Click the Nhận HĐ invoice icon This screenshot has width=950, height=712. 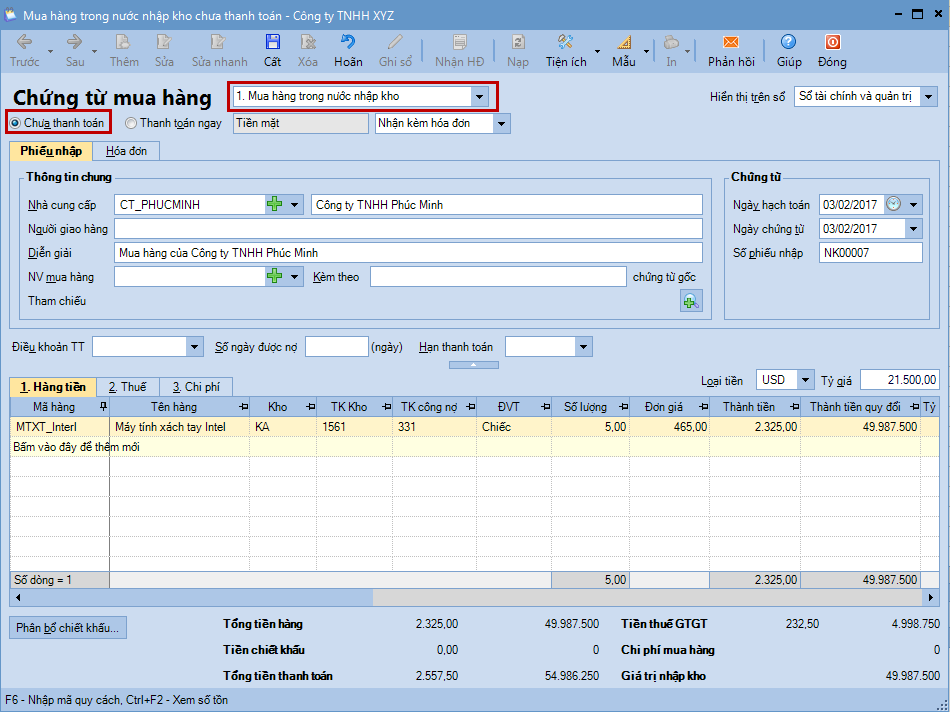click(x=460, y=42)
